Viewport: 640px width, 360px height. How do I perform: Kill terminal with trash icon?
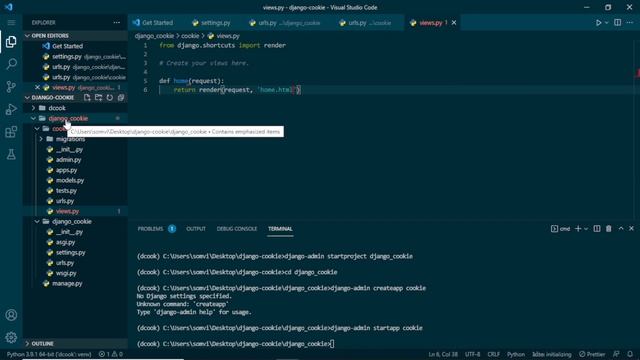tap(609, 229)
